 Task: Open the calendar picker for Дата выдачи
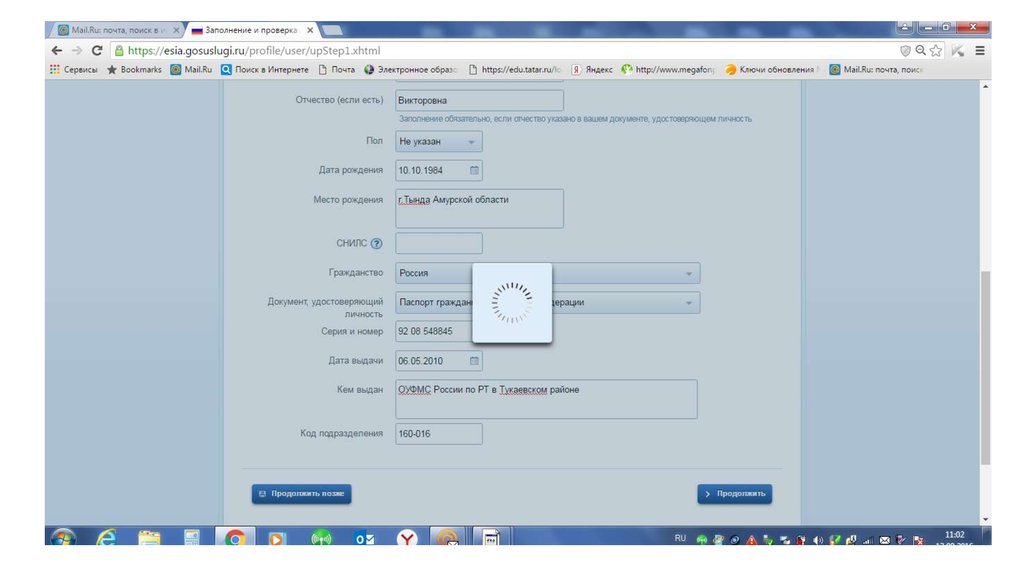(x=474, y=361)
